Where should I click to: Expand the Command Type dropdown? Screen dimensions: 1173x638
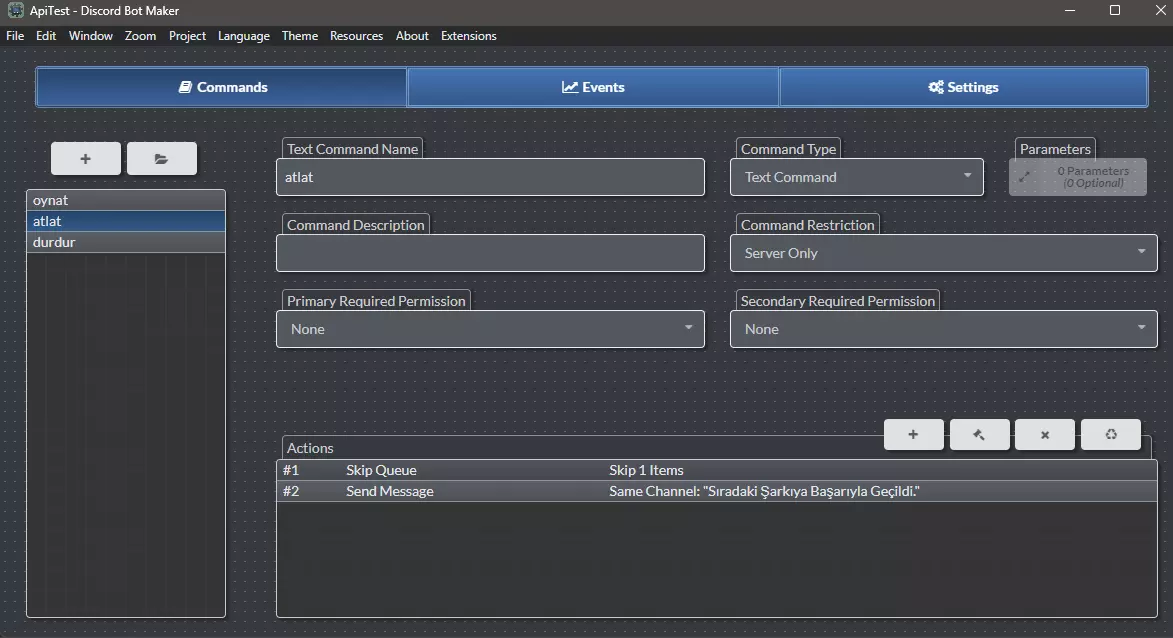coord(856,177)
